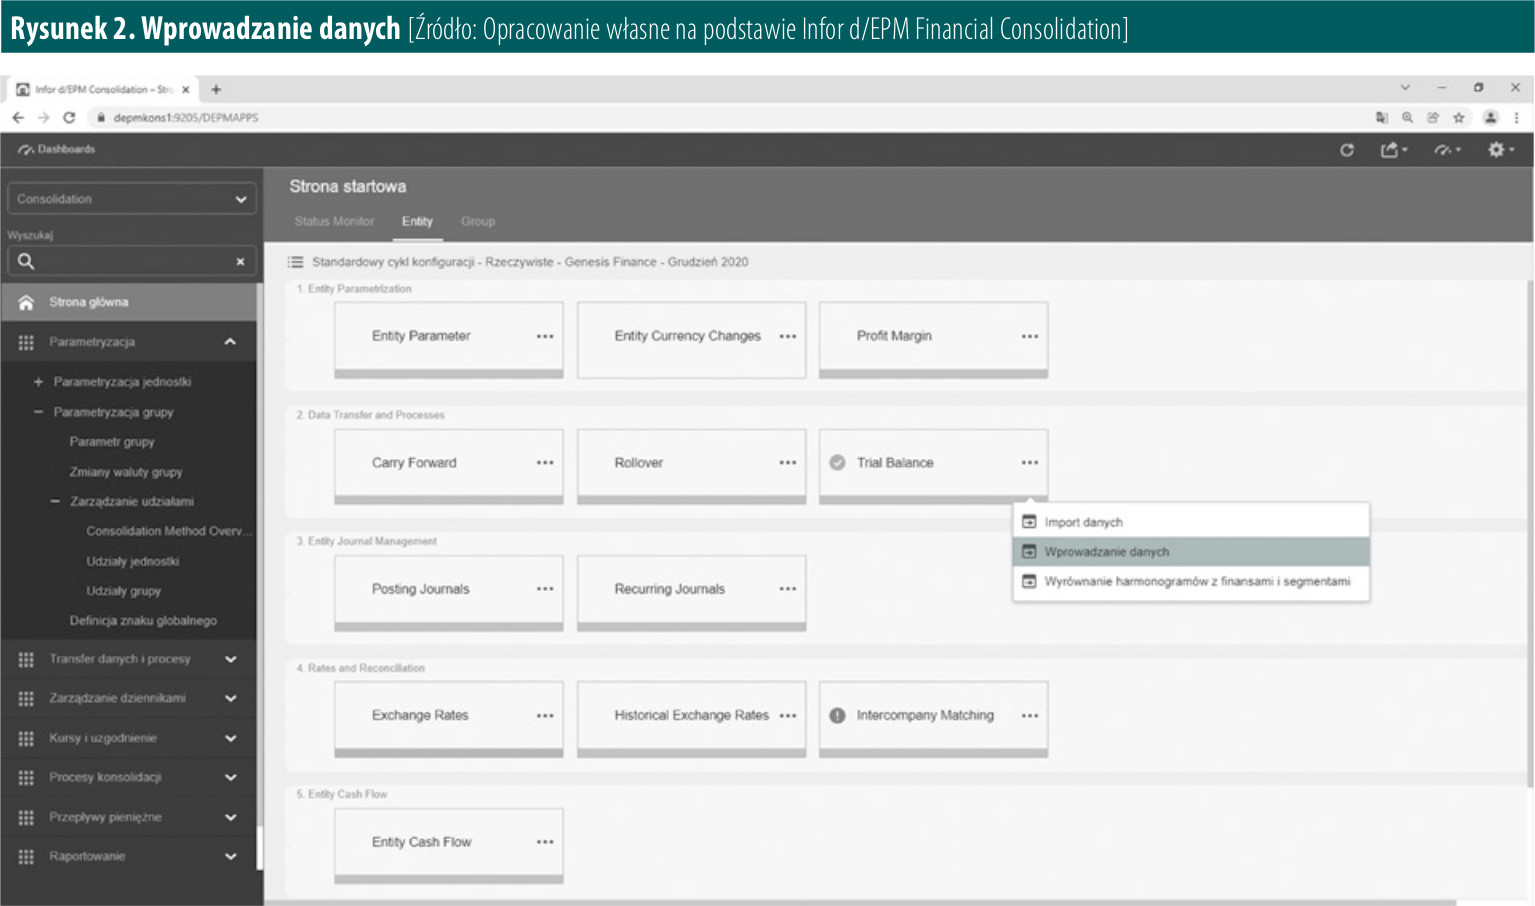Open Definicja znaku globalnego item
The height and width of the screenshot is (906, 1535).
tap(143, 621)
